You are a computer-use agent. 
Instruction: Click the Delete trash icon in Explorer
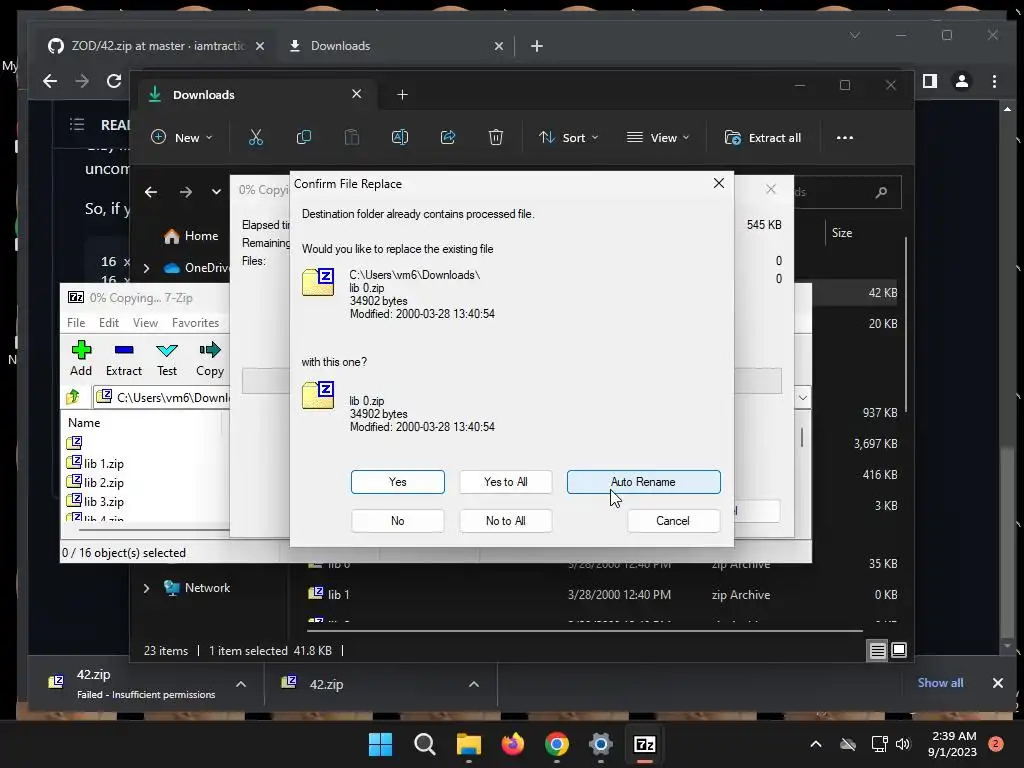coord(496,138)
